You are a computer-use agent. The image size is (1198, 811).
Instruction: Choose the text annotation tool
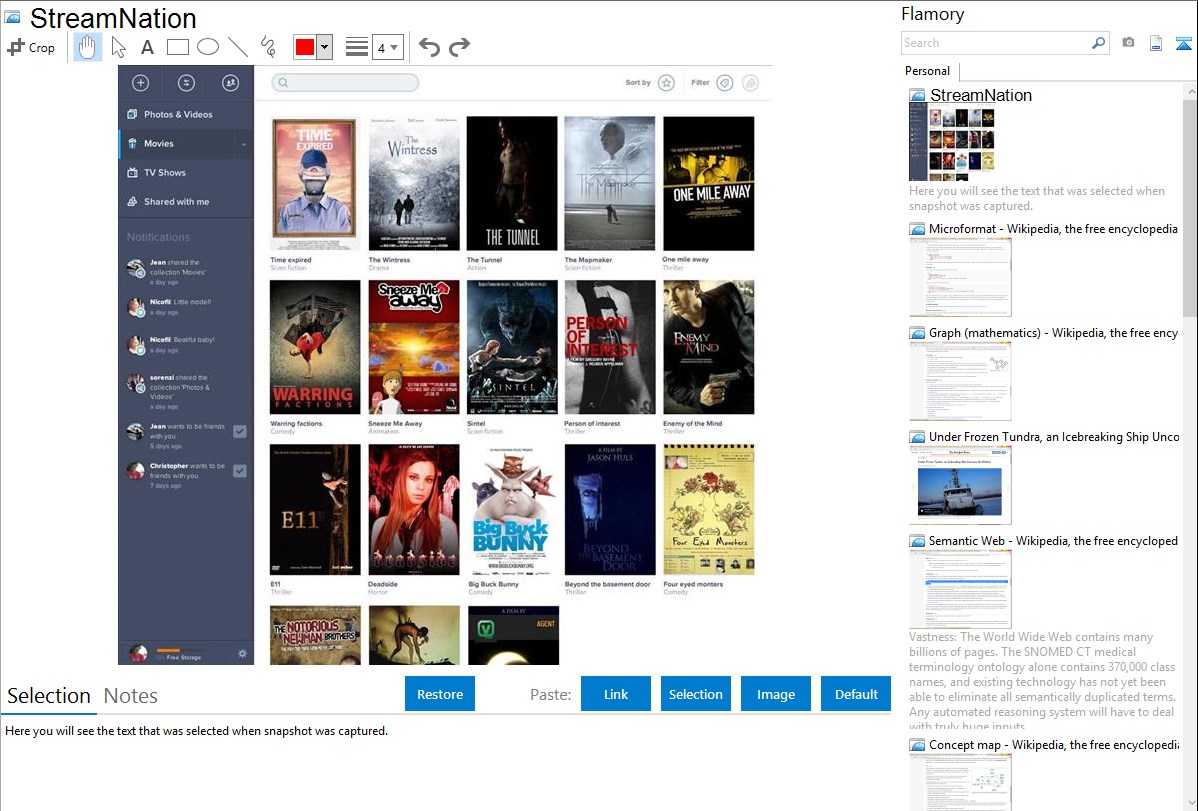147,47
